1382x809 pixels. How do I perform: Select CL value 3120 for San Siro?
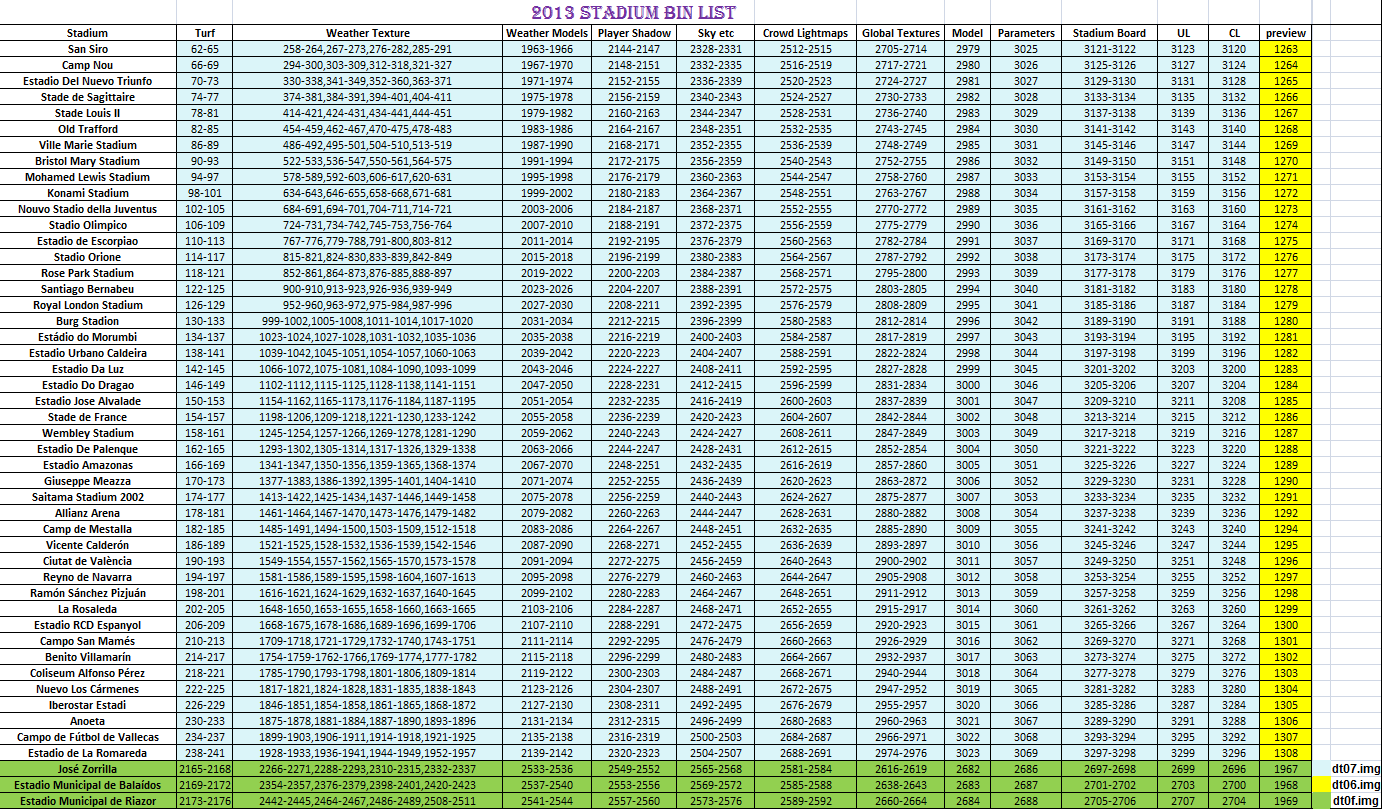1234,49
